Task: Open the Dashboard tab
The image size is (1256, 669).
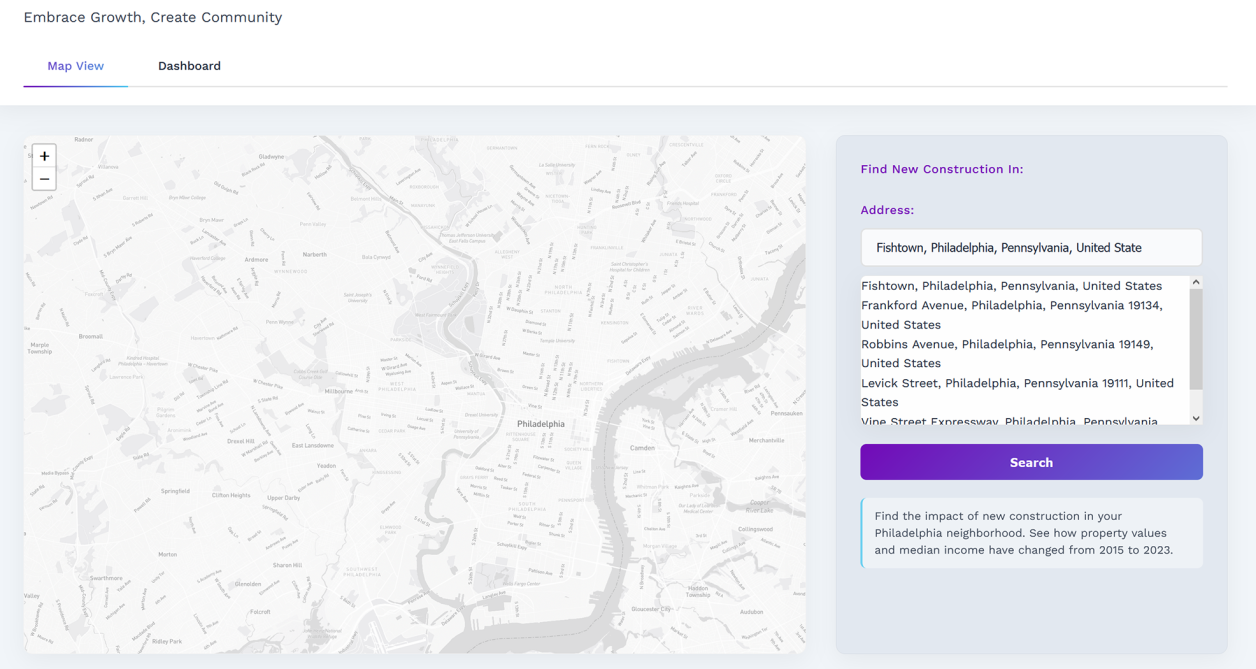Action: 189,66
